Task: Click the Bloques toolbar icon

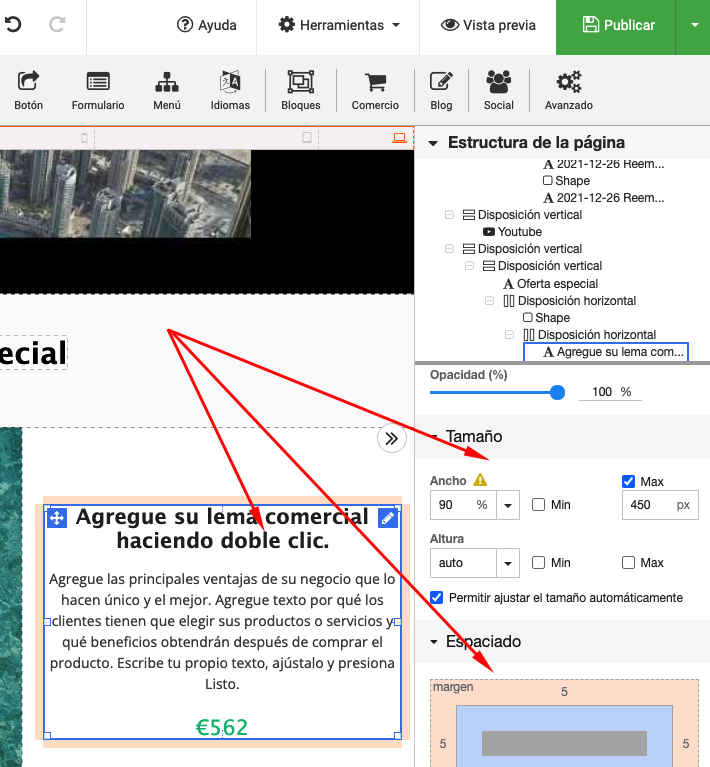Action: click(301, 90)
